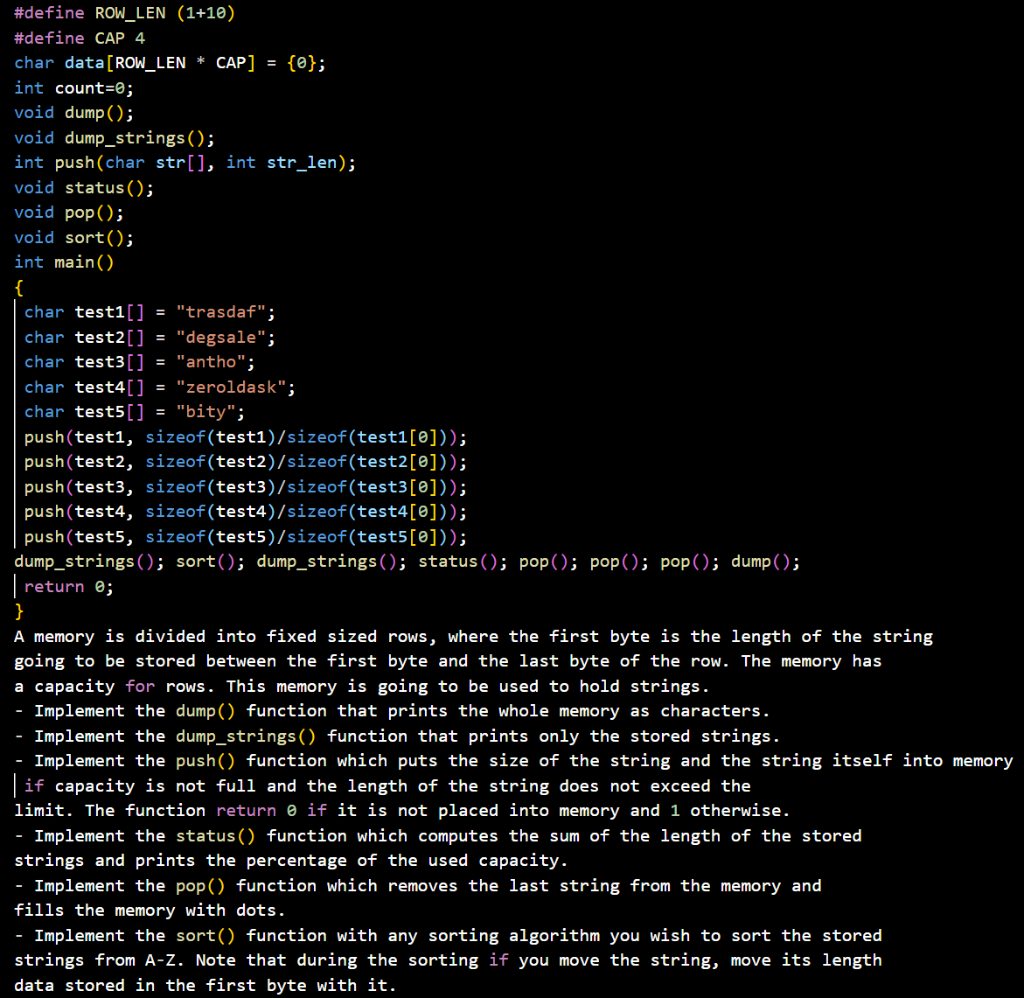The image size is (1024, 998).
Task: Select the "trasdaf" string literal
Action: (x=223, y=312)
